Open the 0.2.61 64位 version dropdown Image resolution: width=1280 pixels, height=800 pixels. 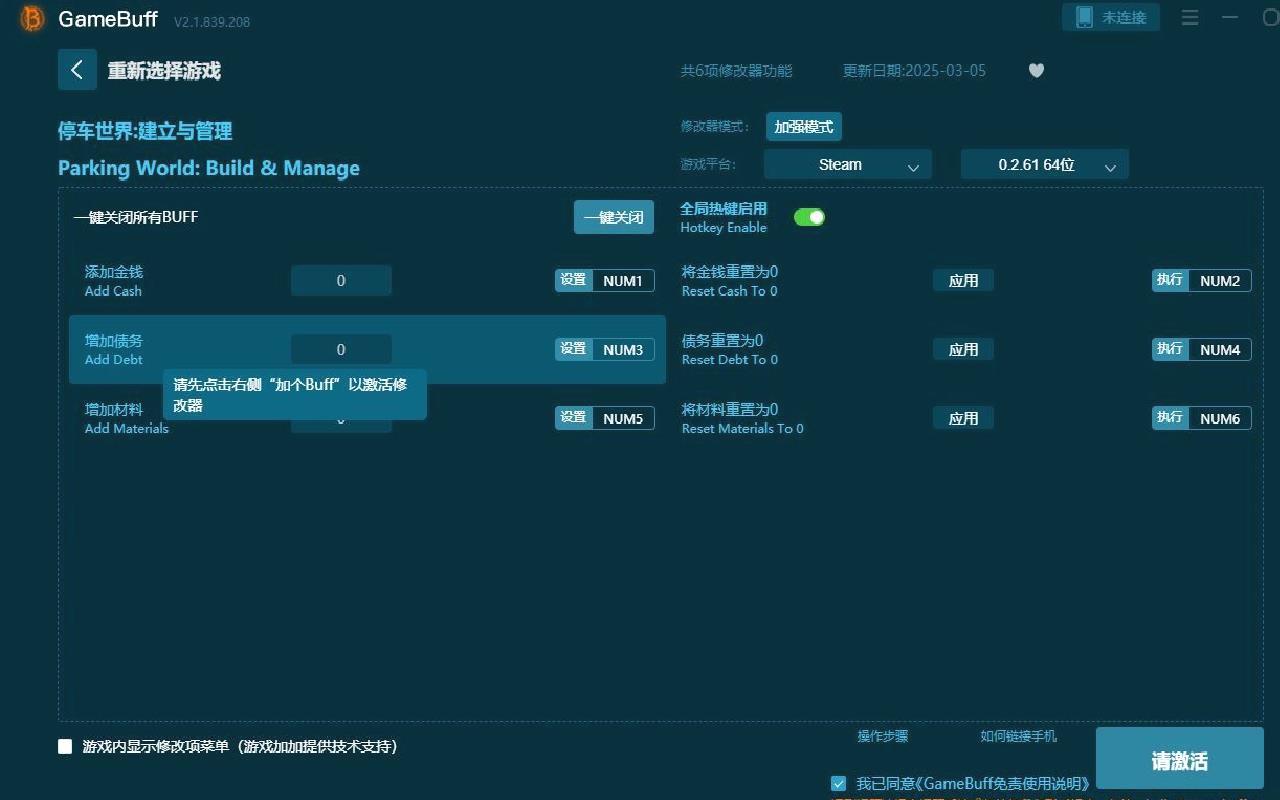(x=1045, y=165)
